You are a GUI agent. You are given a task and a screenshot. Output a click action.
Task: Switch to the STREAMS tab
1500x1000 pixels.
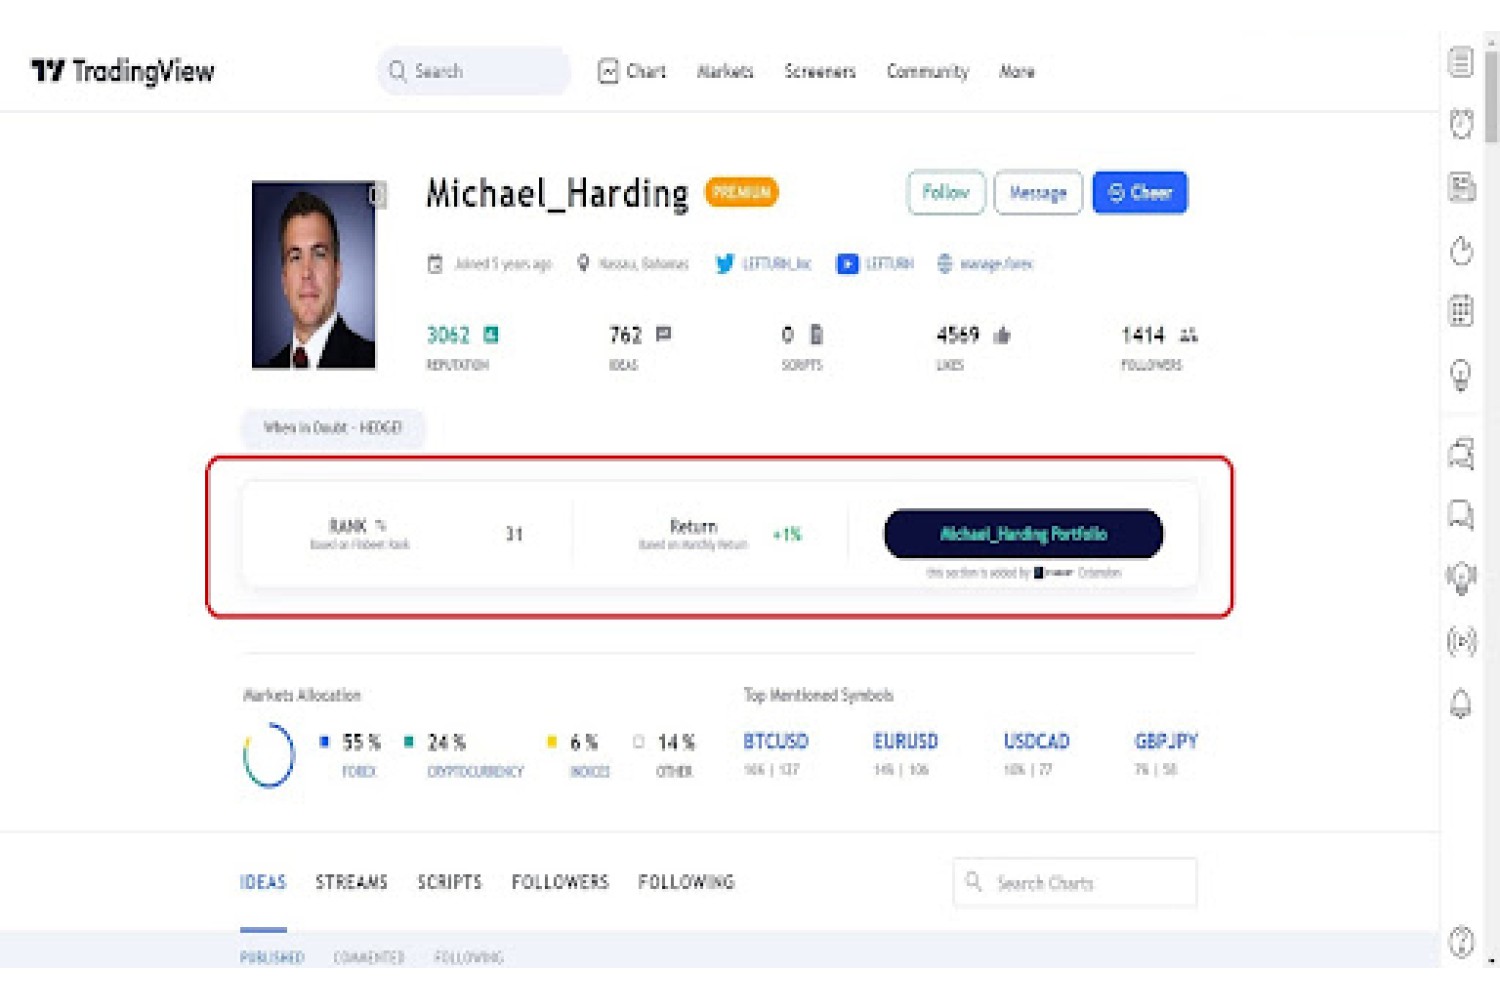(351, 882)
